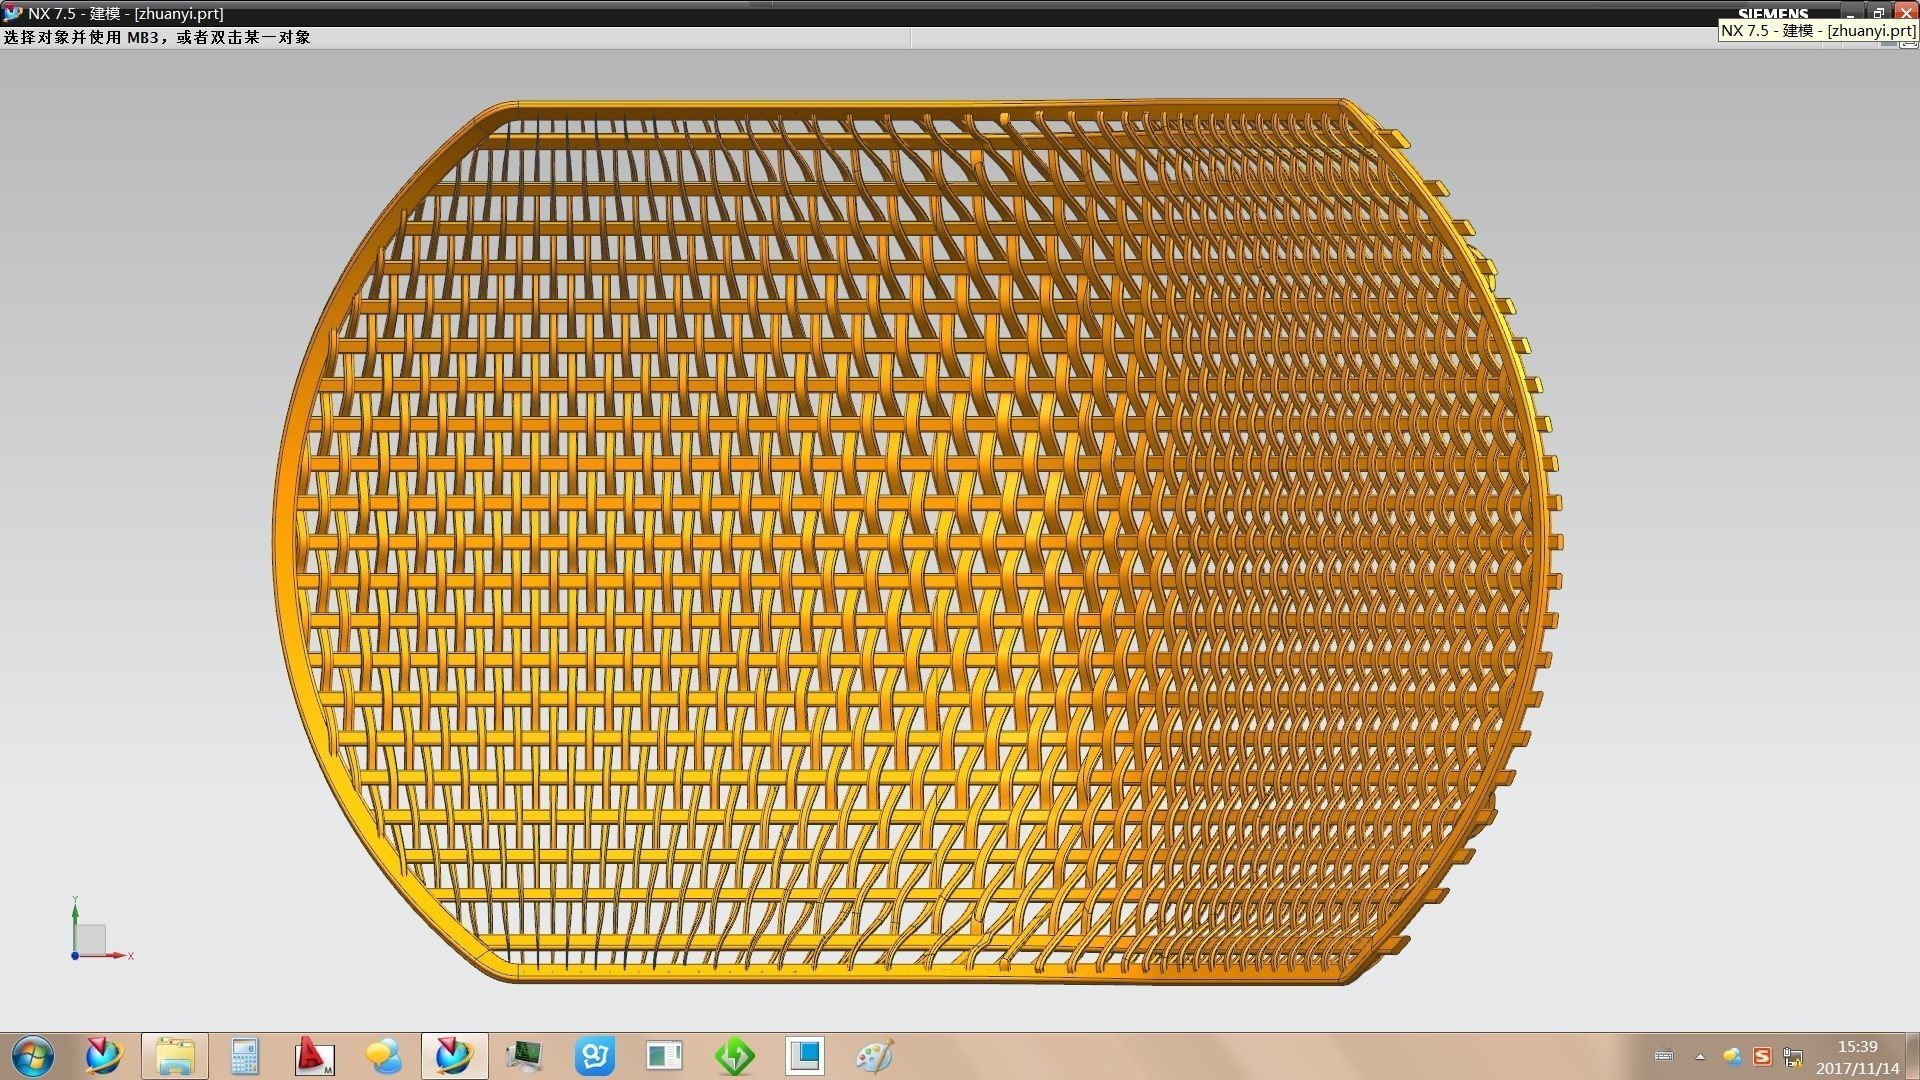Viewport: 1920px width, 1080px height.
Task: Click the XYZ view triad in viewport
Action: [92, 938]
